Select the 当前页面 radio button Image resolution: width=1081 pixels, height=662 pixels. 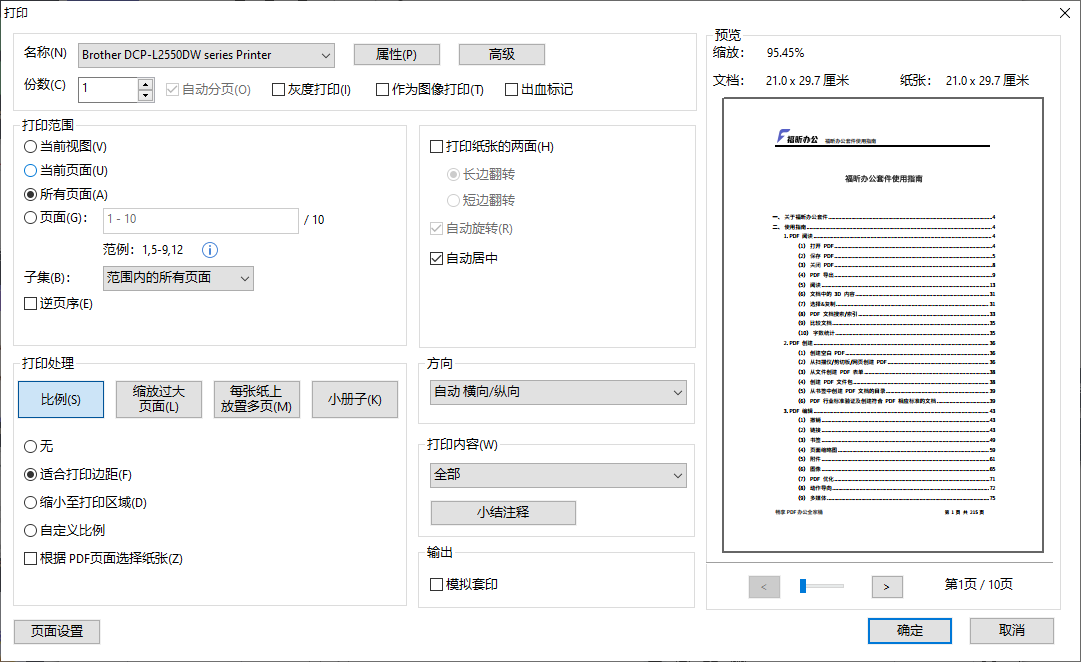29,170
